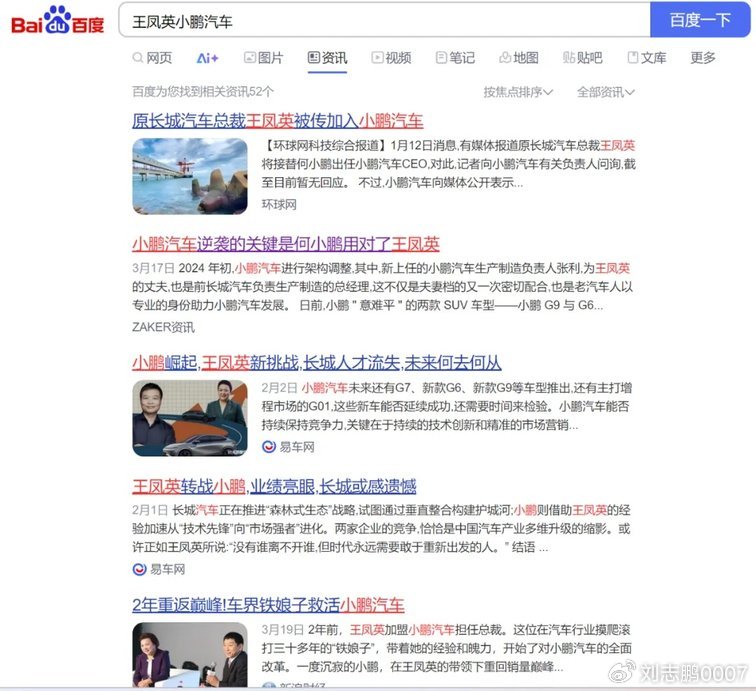
Task: Click 易车网 source text under 2月2日 article
Action: click(297, 447)
